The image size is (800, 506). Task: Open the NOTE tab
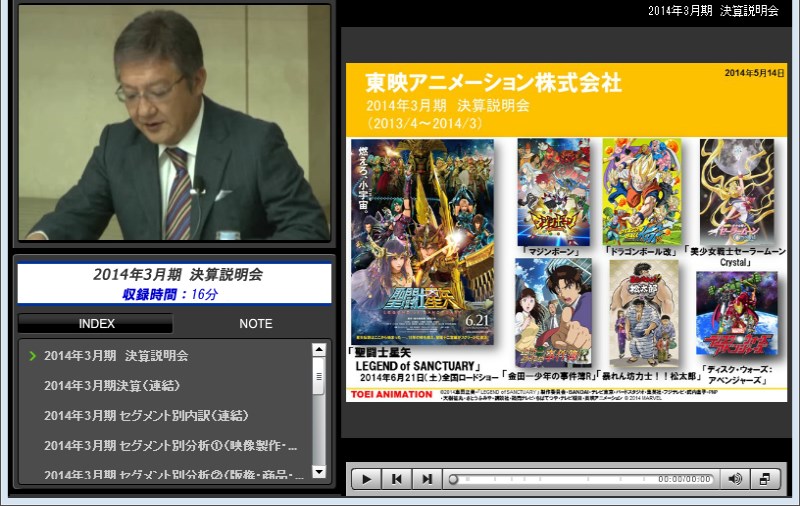[x=256, y=323]
